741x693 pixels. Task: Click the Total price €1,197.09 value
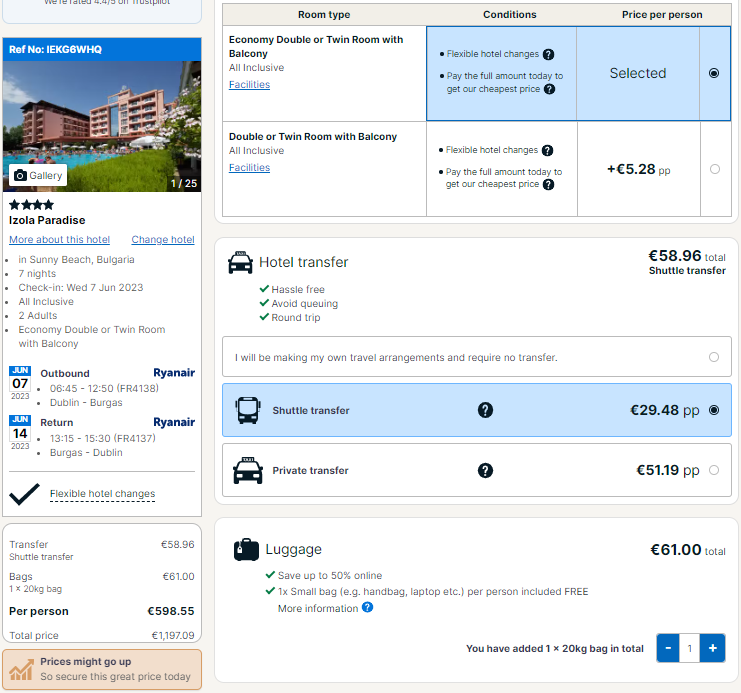point(172,635)
